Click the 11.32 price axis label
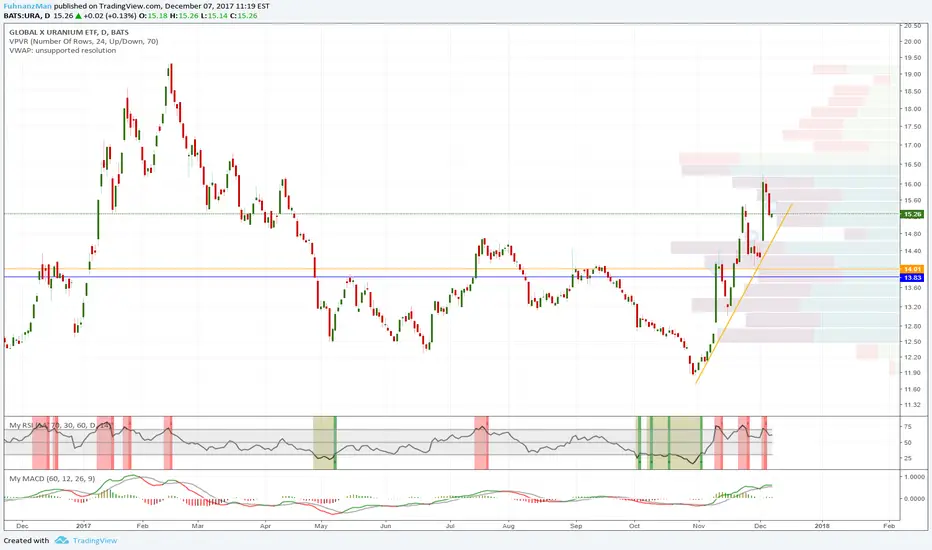932x550 pixels. click(912, 405)
